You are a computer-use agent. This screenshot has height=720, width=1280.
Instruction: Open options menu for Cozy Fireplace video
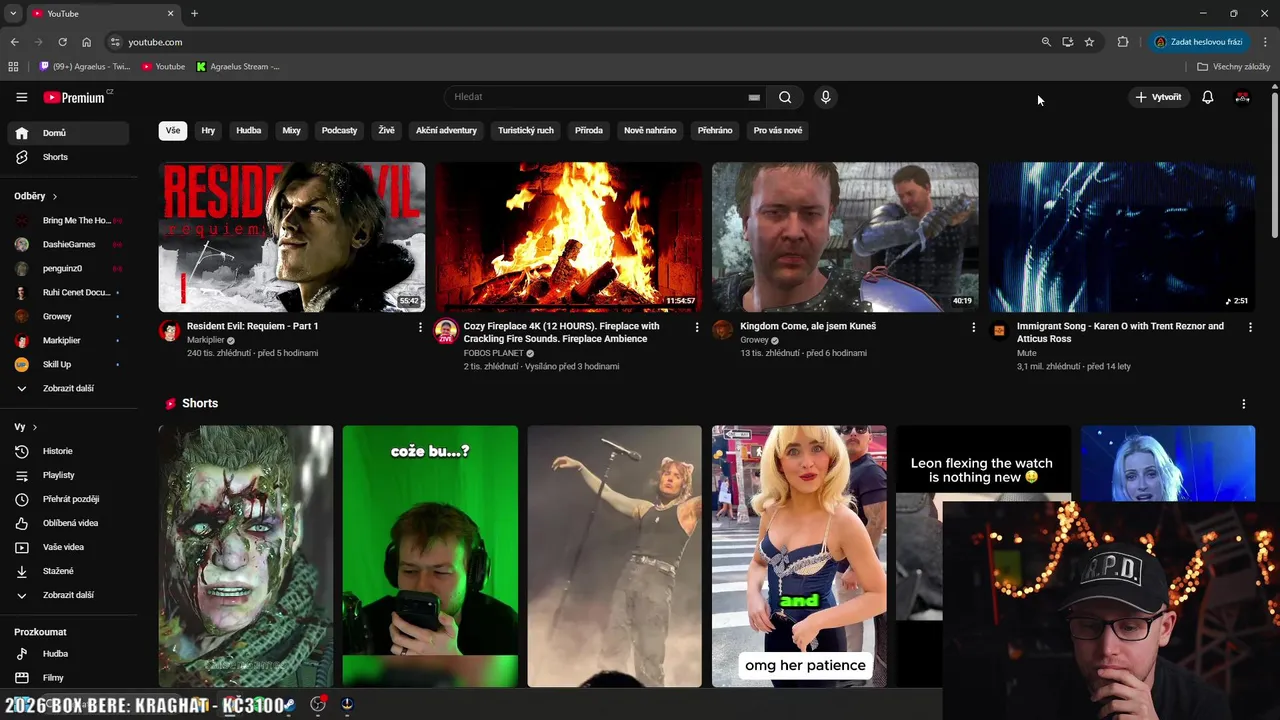point(697,327)
